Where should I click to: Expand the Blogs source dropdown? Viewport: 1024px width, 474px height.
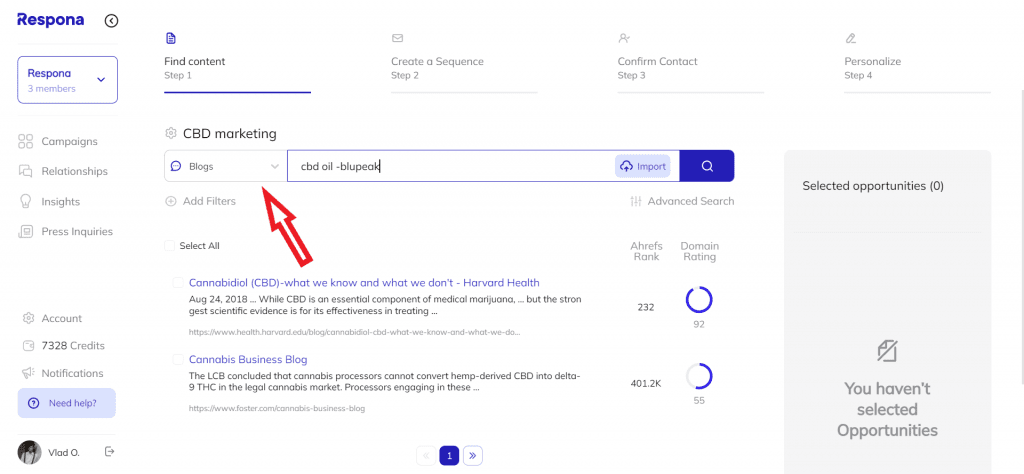225,166
